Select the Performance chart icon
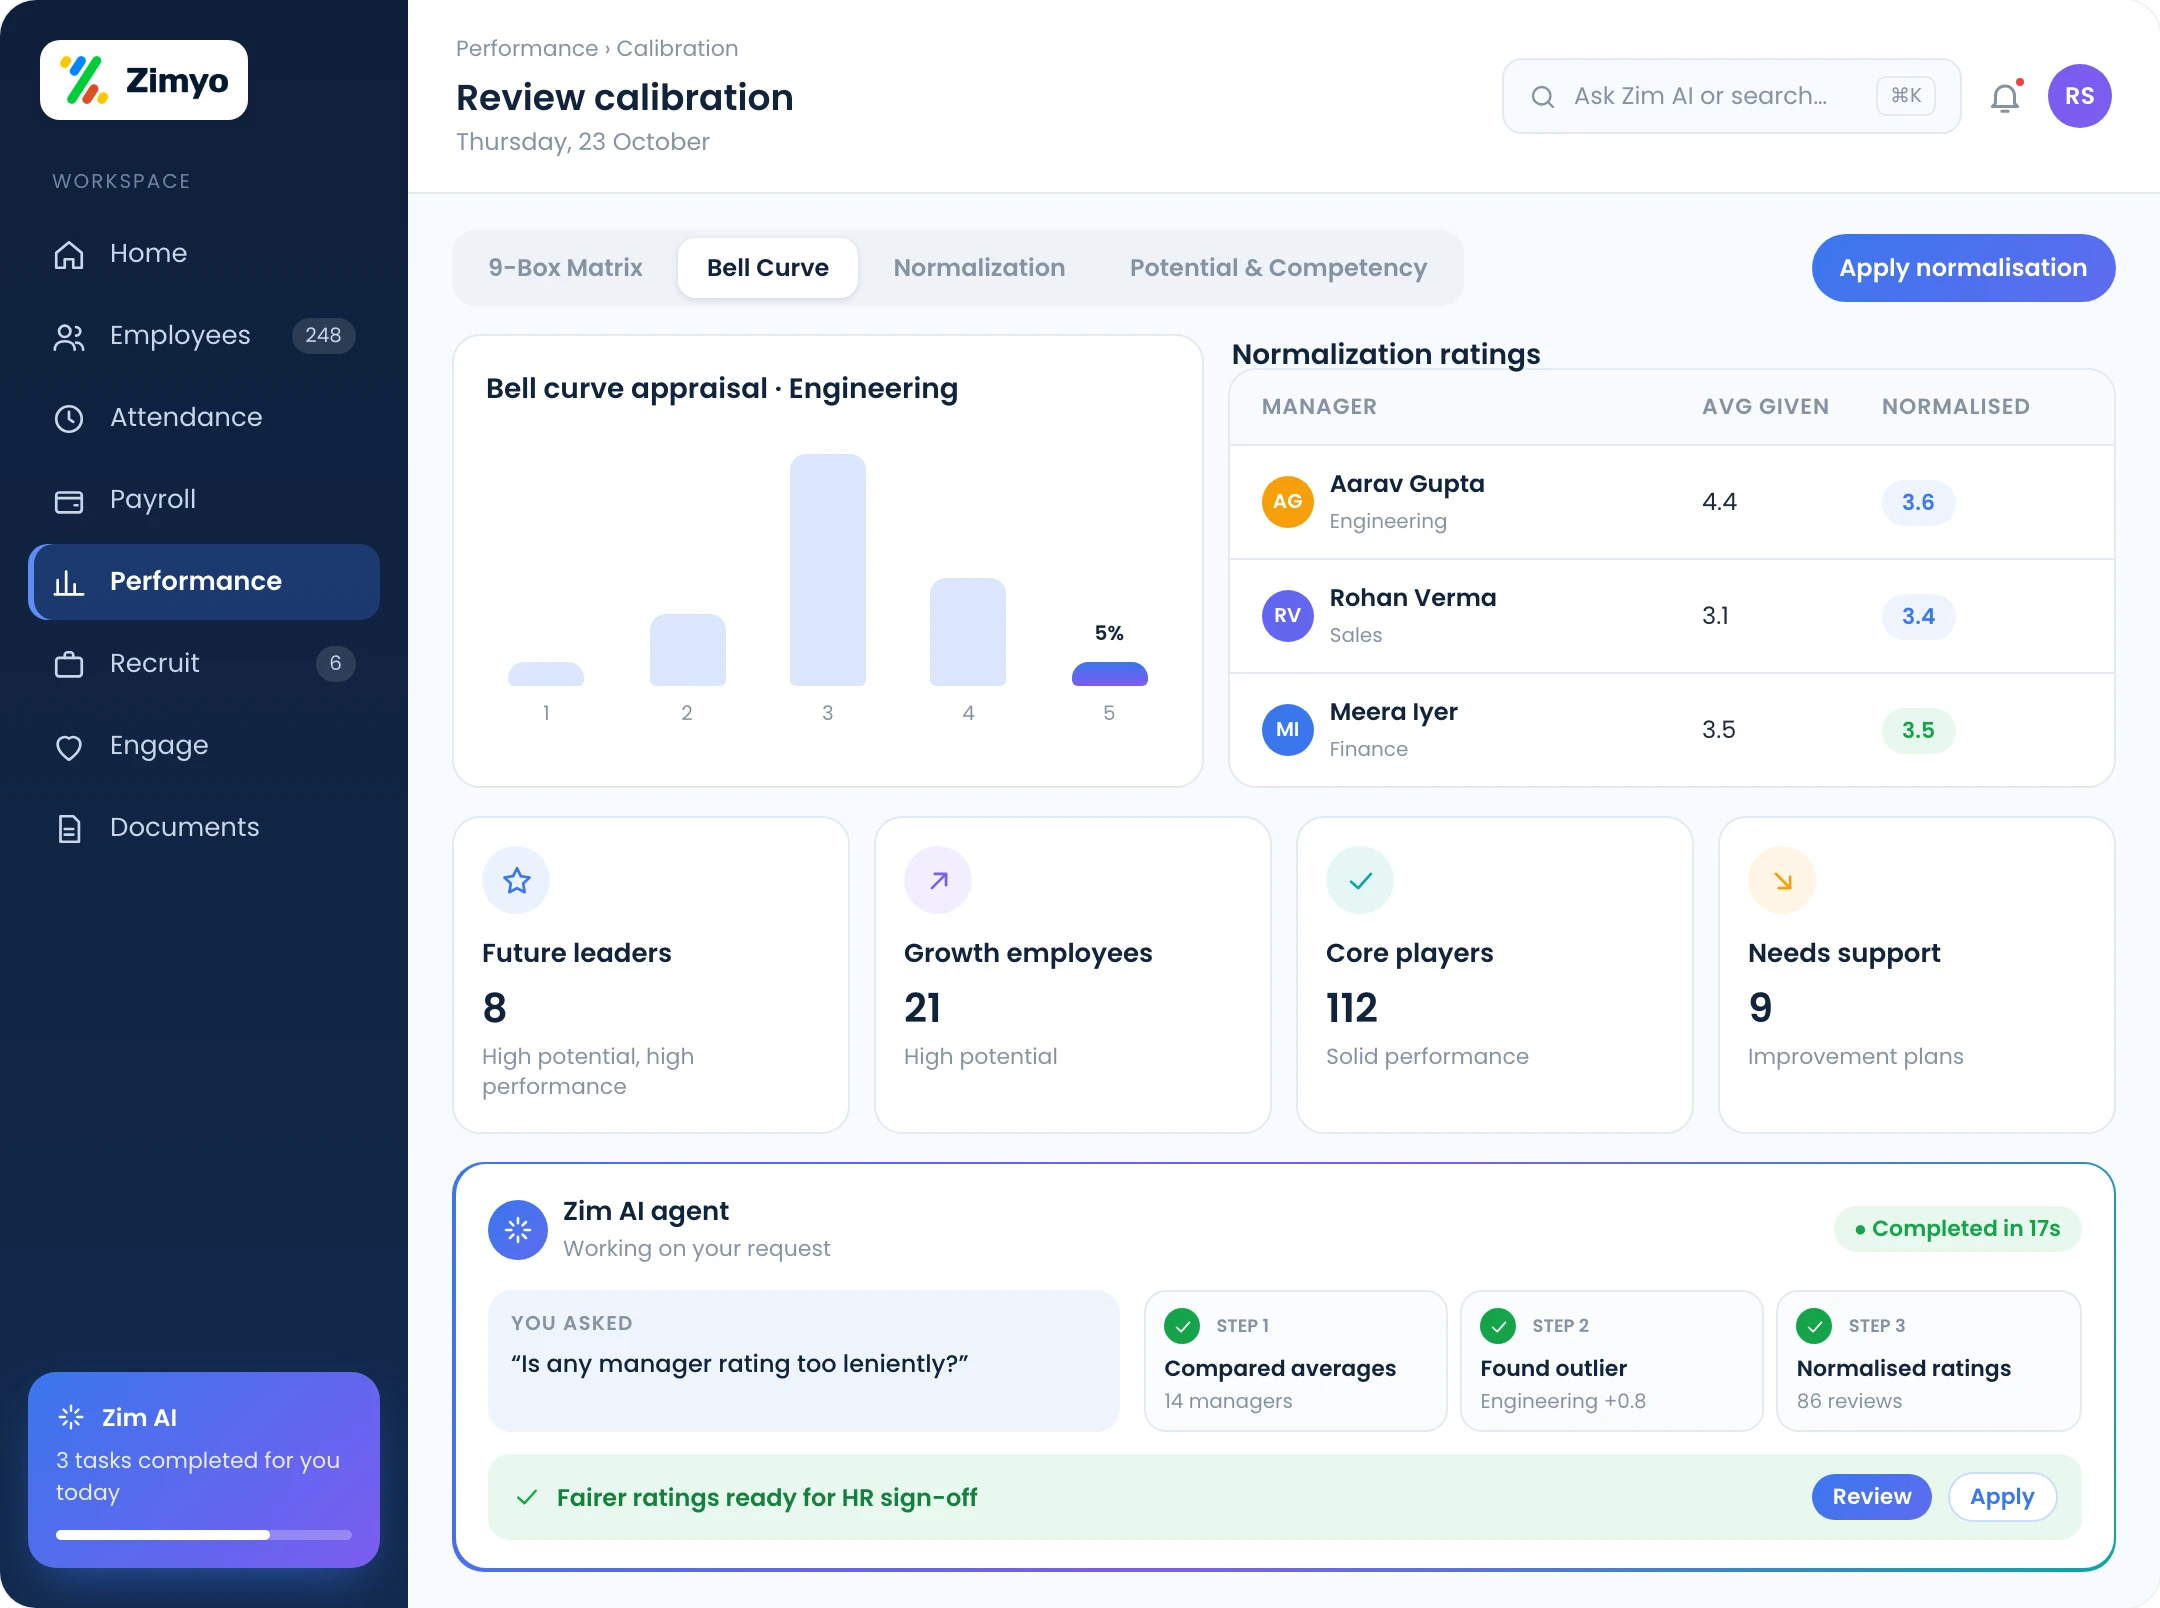The image size is (2160, 1608). coord(69,582)
